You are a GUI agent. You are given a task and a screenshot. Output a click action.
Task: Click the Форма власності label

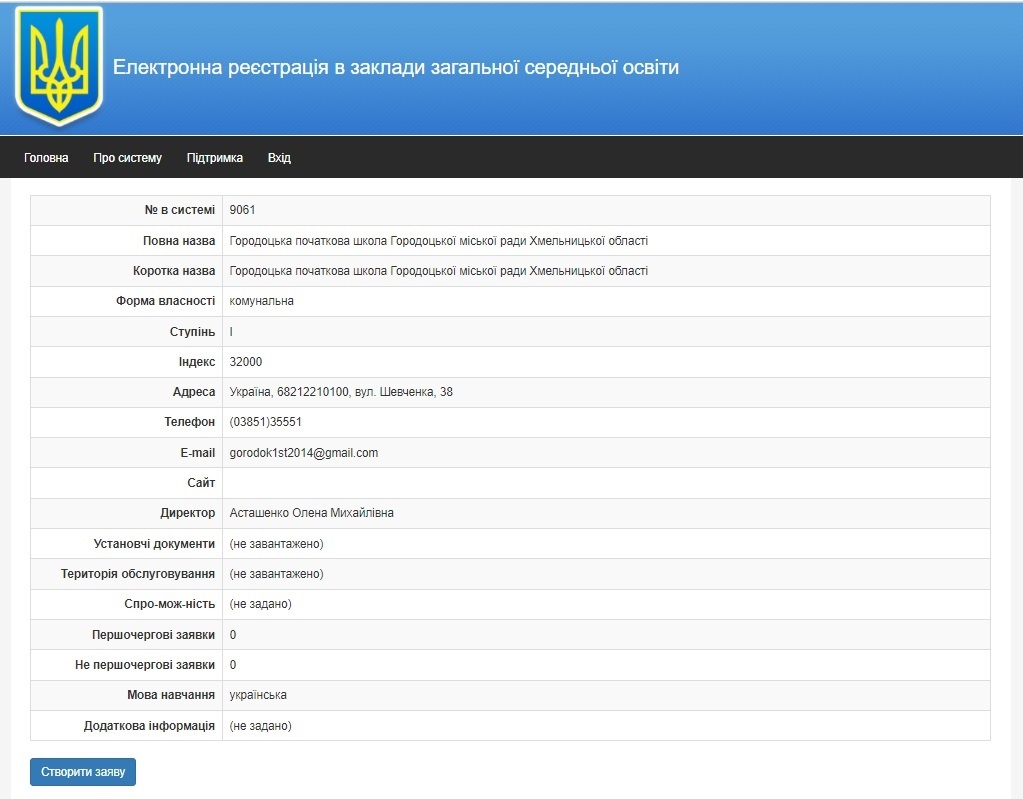pos(166,301)
